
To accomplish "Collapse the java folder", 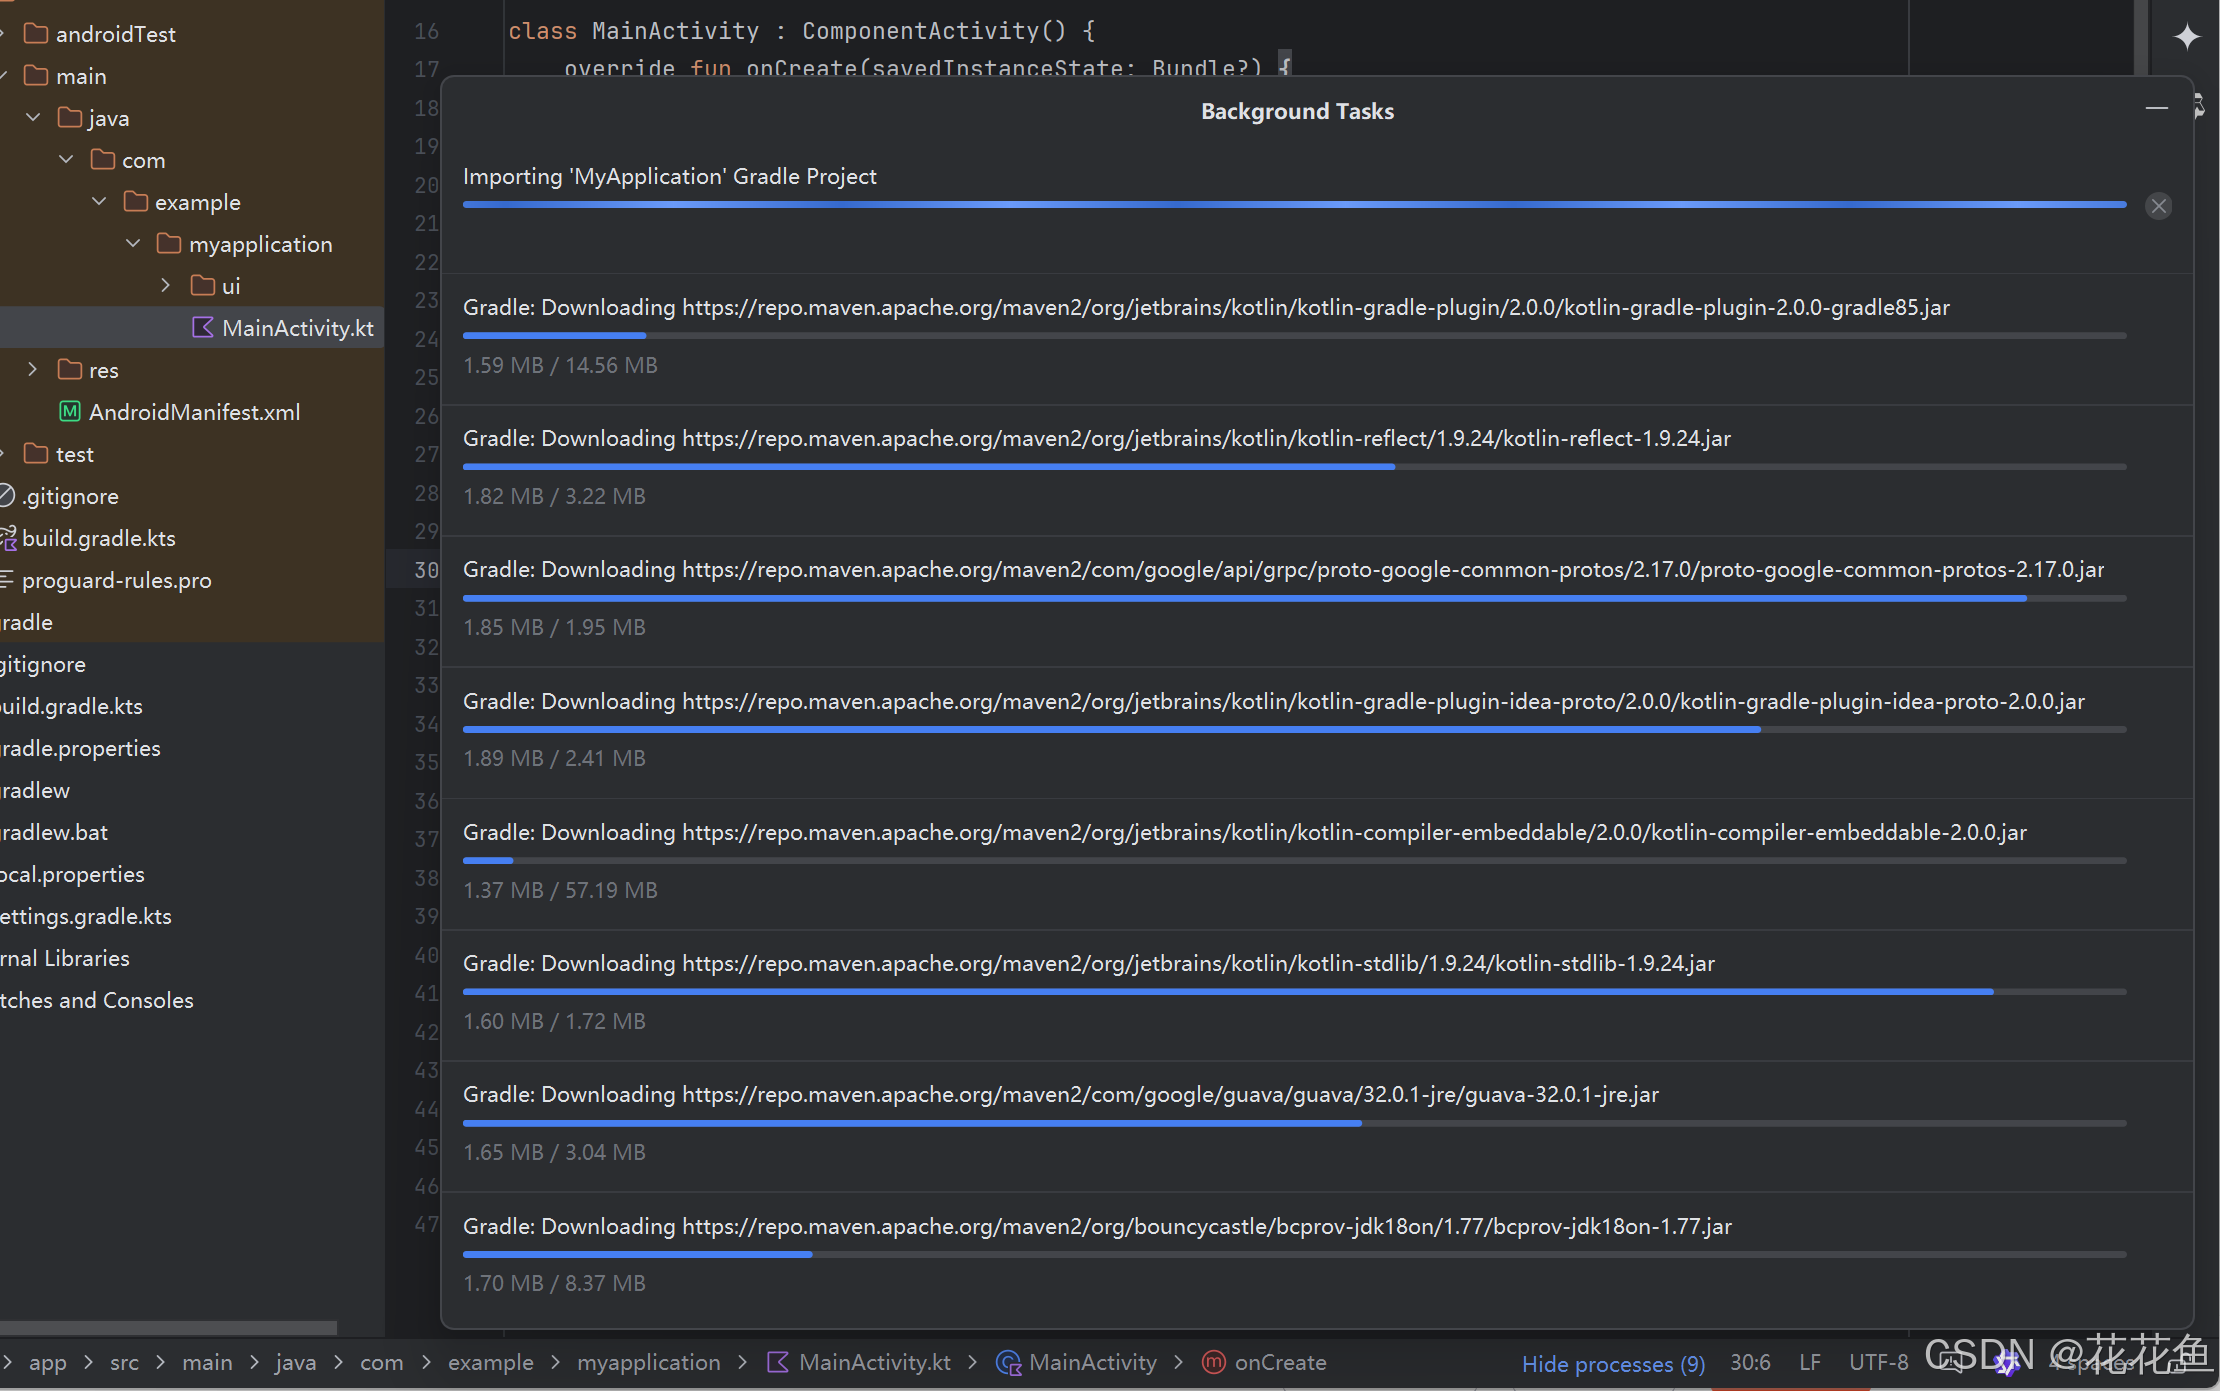I will click(33, 118).
